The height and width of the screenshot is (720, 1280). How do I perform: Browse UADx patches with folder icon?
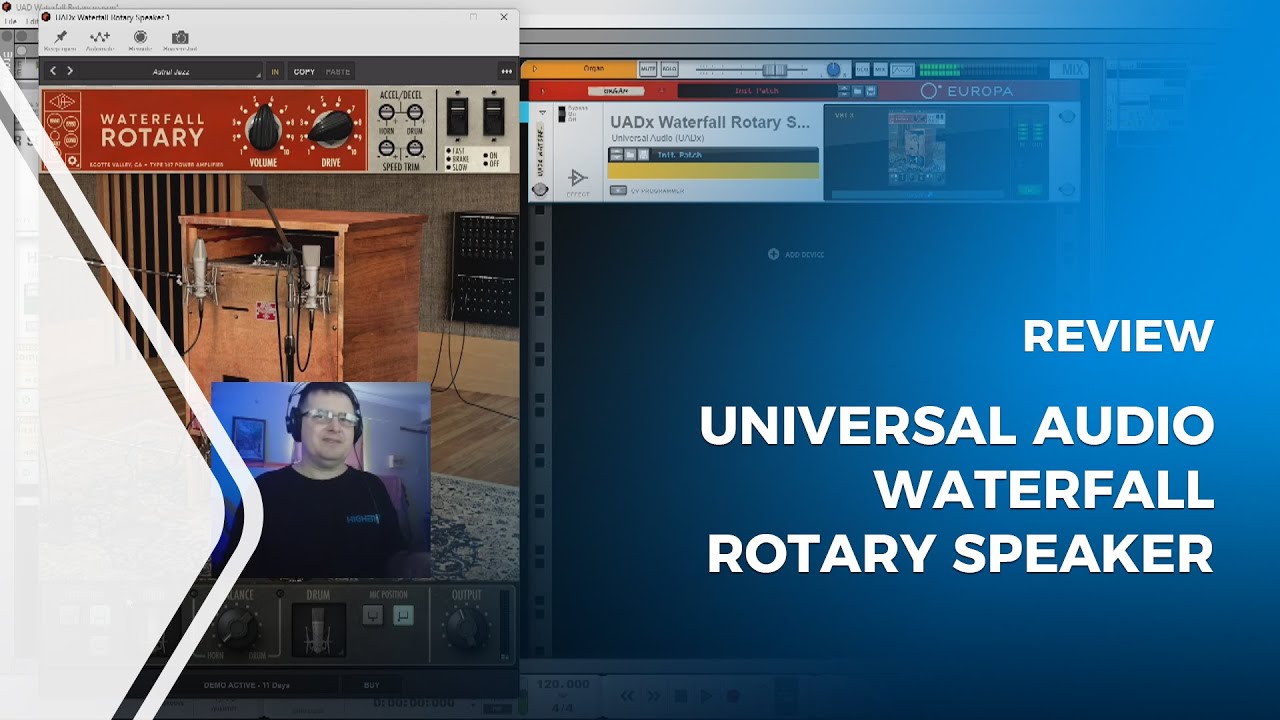point(630,155)
